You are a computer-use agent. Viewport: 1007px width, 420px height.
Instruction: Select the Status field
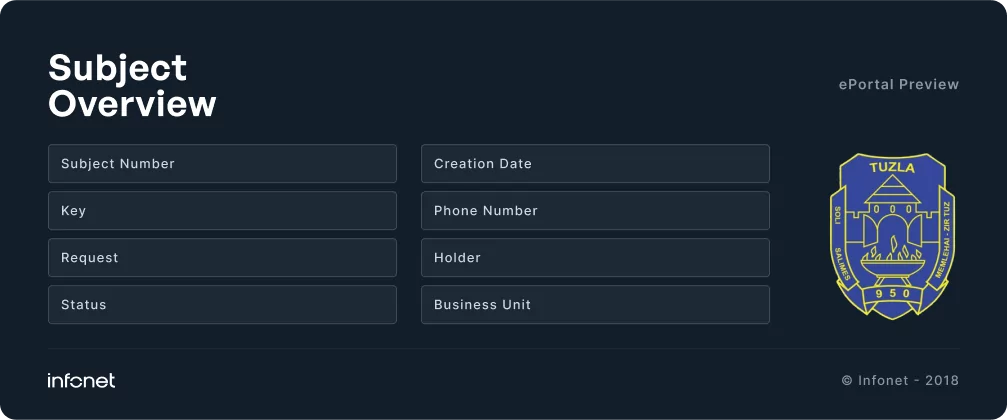click(222, 305)
